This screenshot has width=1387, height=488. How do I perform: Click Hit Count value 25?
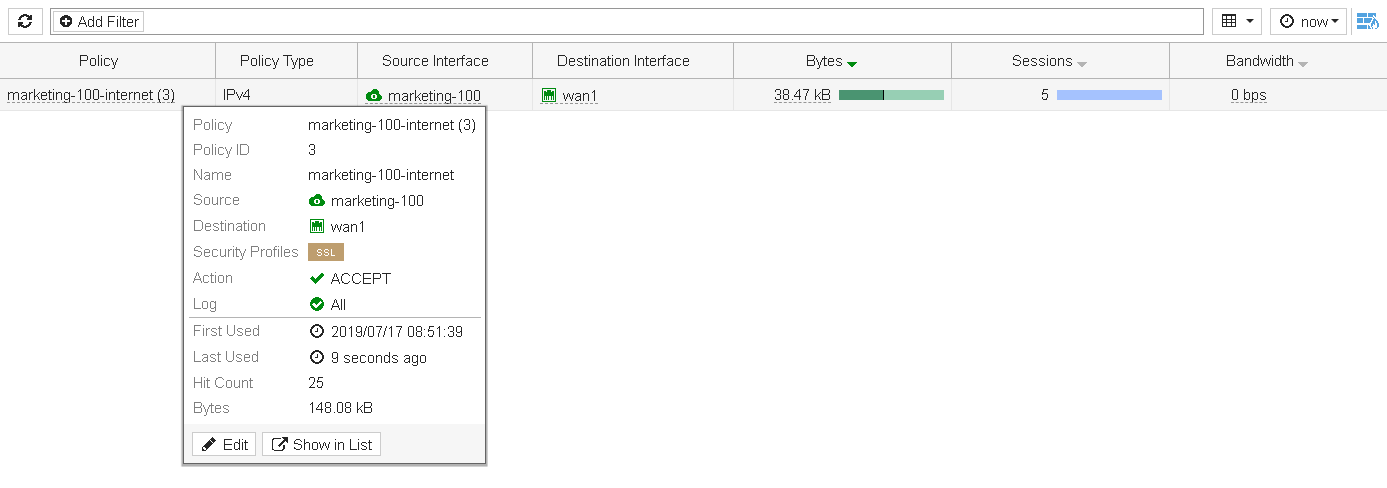[316, 383]
